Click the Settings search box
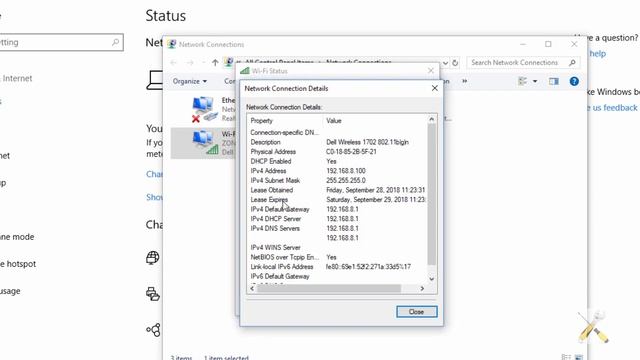 pyautogui.click(x=61, y=42)
